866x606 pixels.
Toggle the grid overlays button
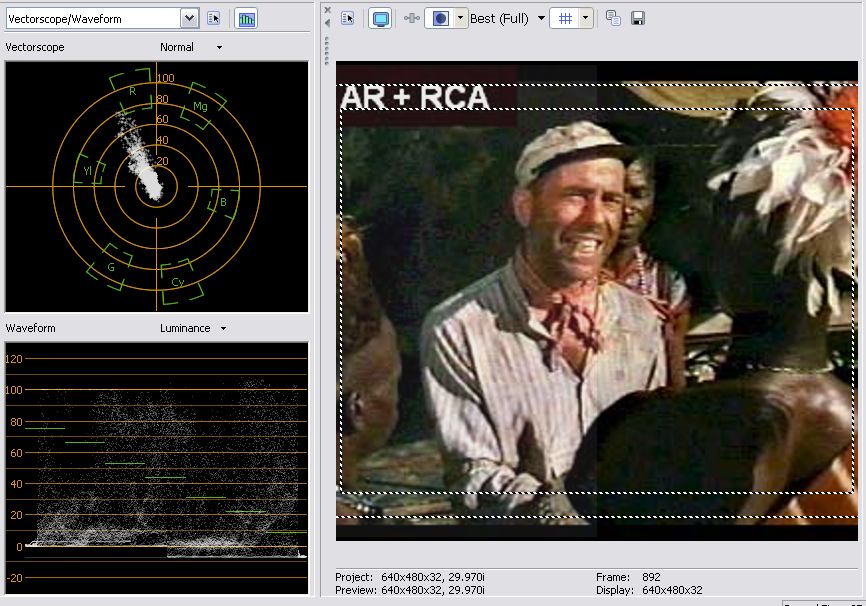click(x=565, y=19)
